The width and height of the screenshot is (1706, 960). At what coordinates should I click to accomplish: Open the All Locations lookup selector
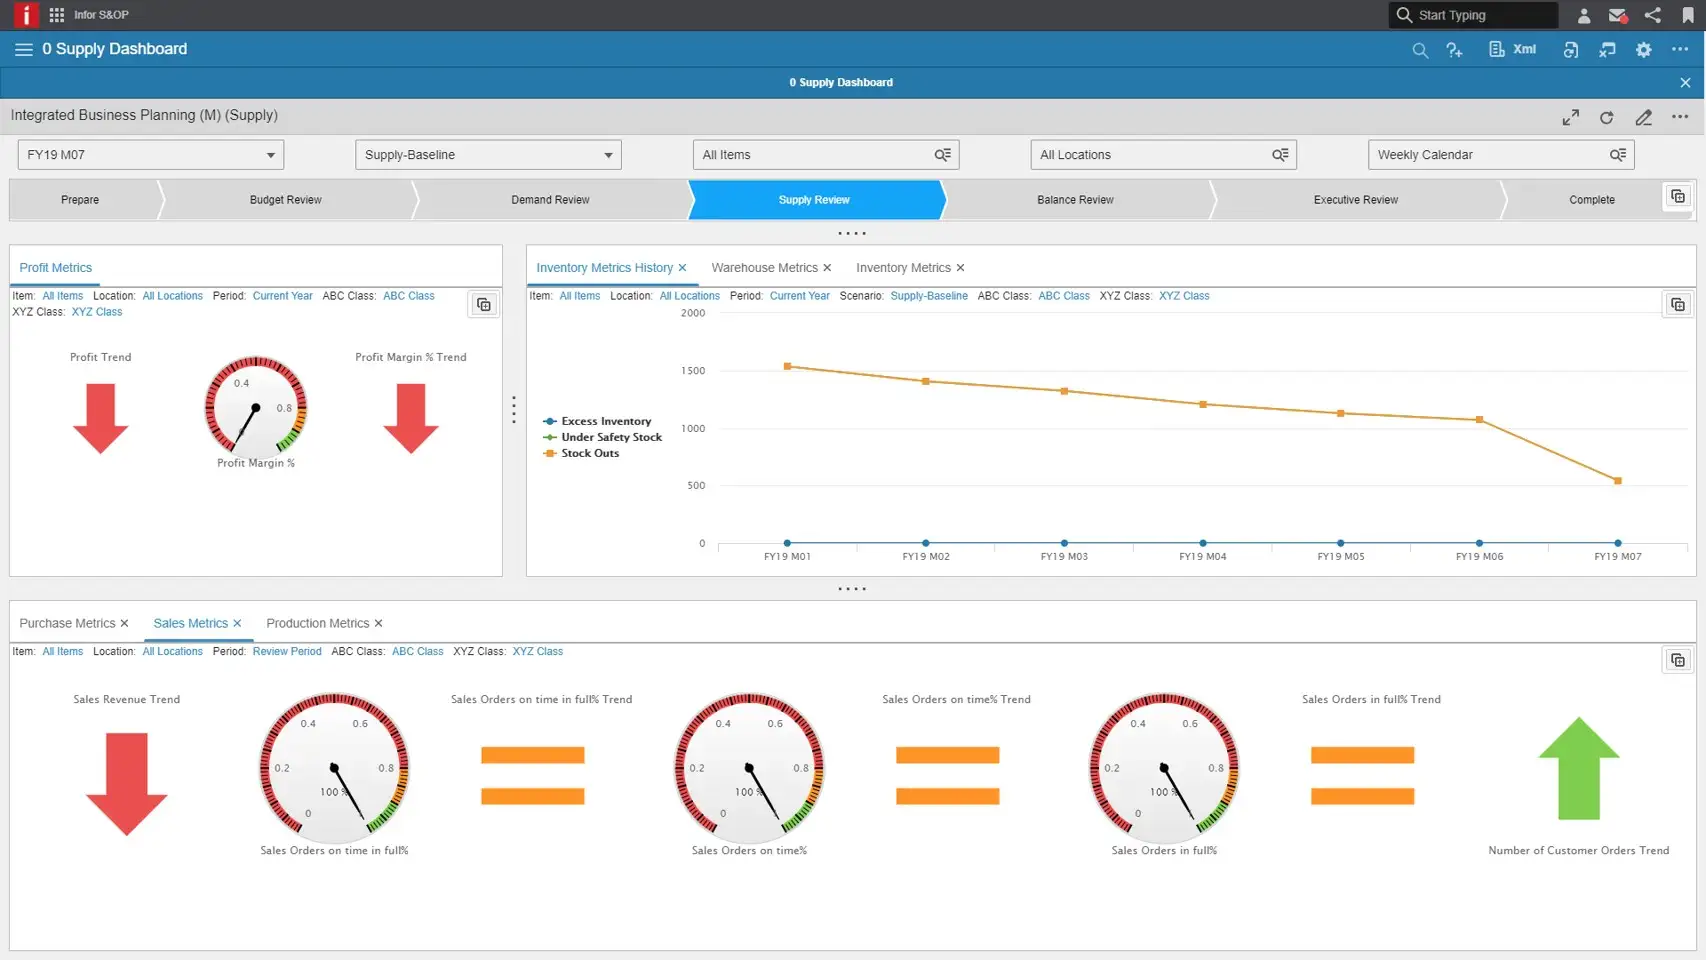coord(1280,155)
